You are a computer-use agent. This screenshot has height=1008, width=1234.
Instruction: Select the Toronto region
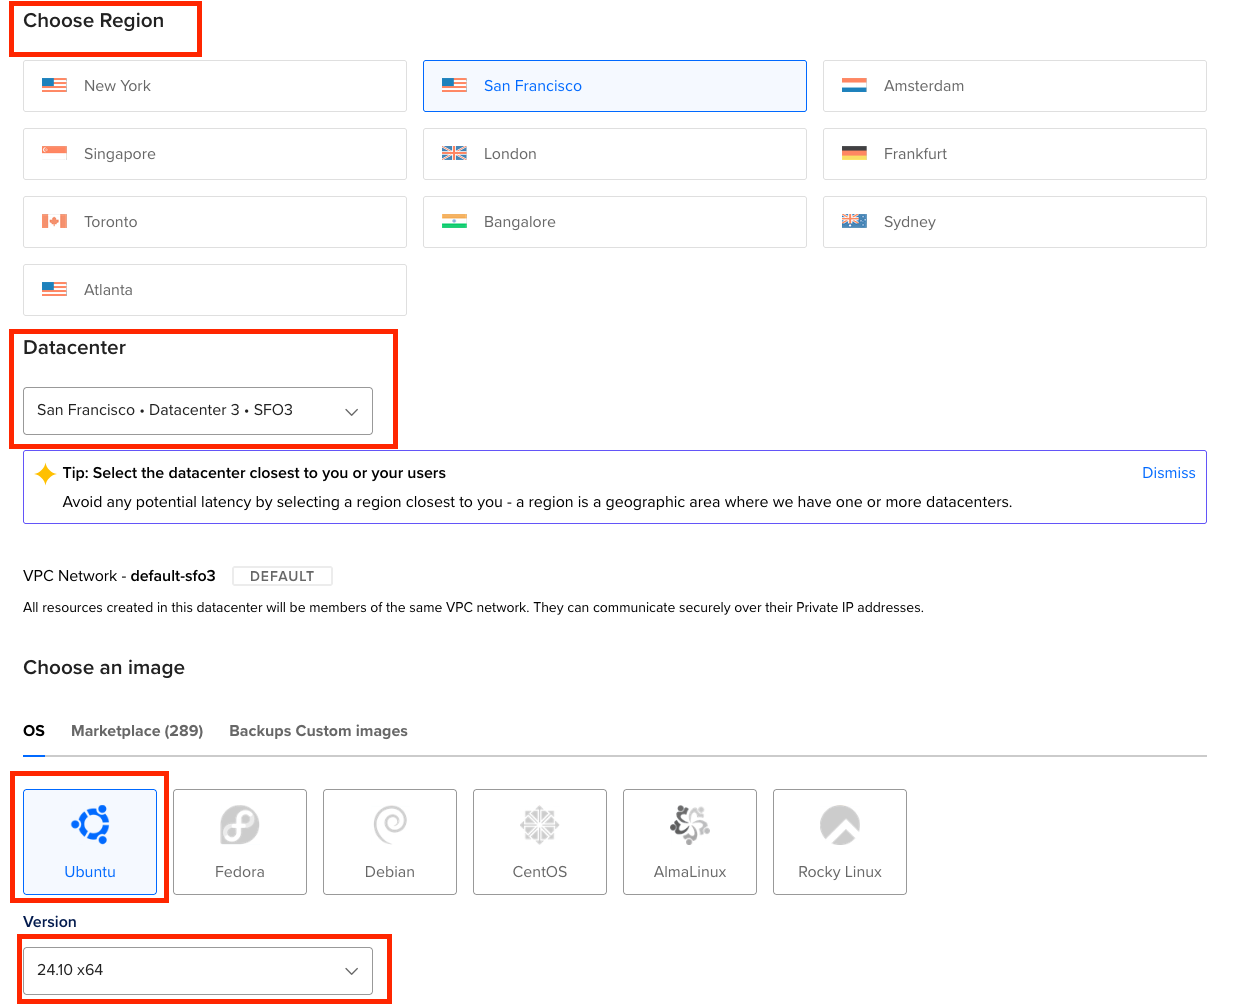[x=215, y=222]
